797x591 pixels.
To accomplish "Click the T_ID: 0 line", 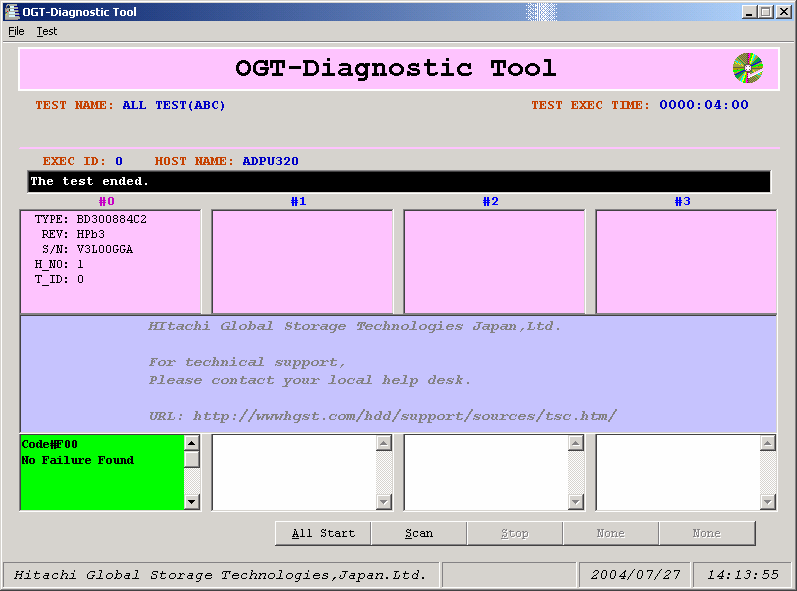I will coord(59,279).
